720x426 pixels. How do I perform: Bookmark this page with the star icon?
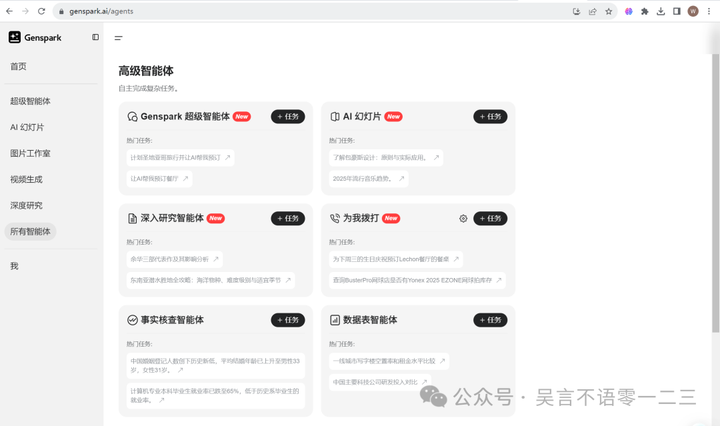tap(608, 11)
